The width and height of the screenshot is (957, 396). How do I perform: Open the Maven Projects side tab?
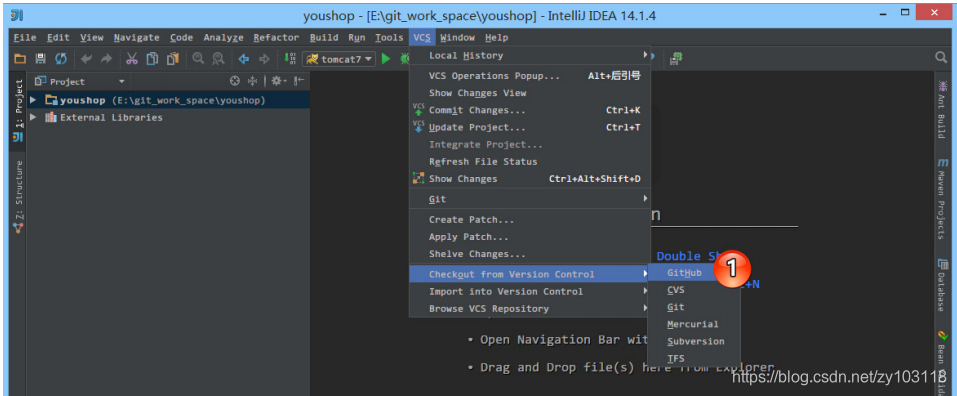click(942, 199)
